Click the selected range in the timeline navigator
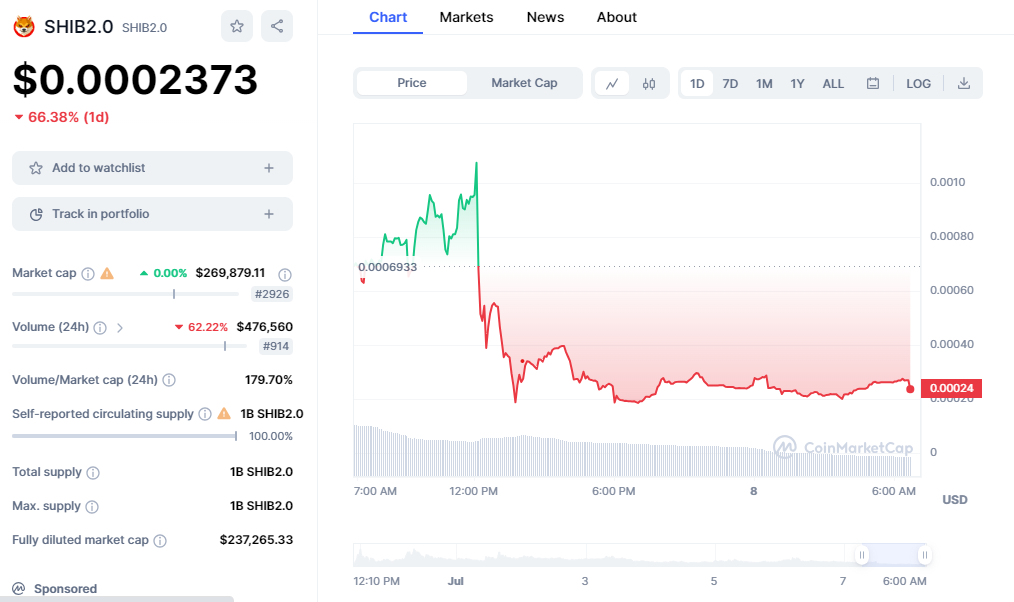The image size is (1014, 602). tap(893, 555)
